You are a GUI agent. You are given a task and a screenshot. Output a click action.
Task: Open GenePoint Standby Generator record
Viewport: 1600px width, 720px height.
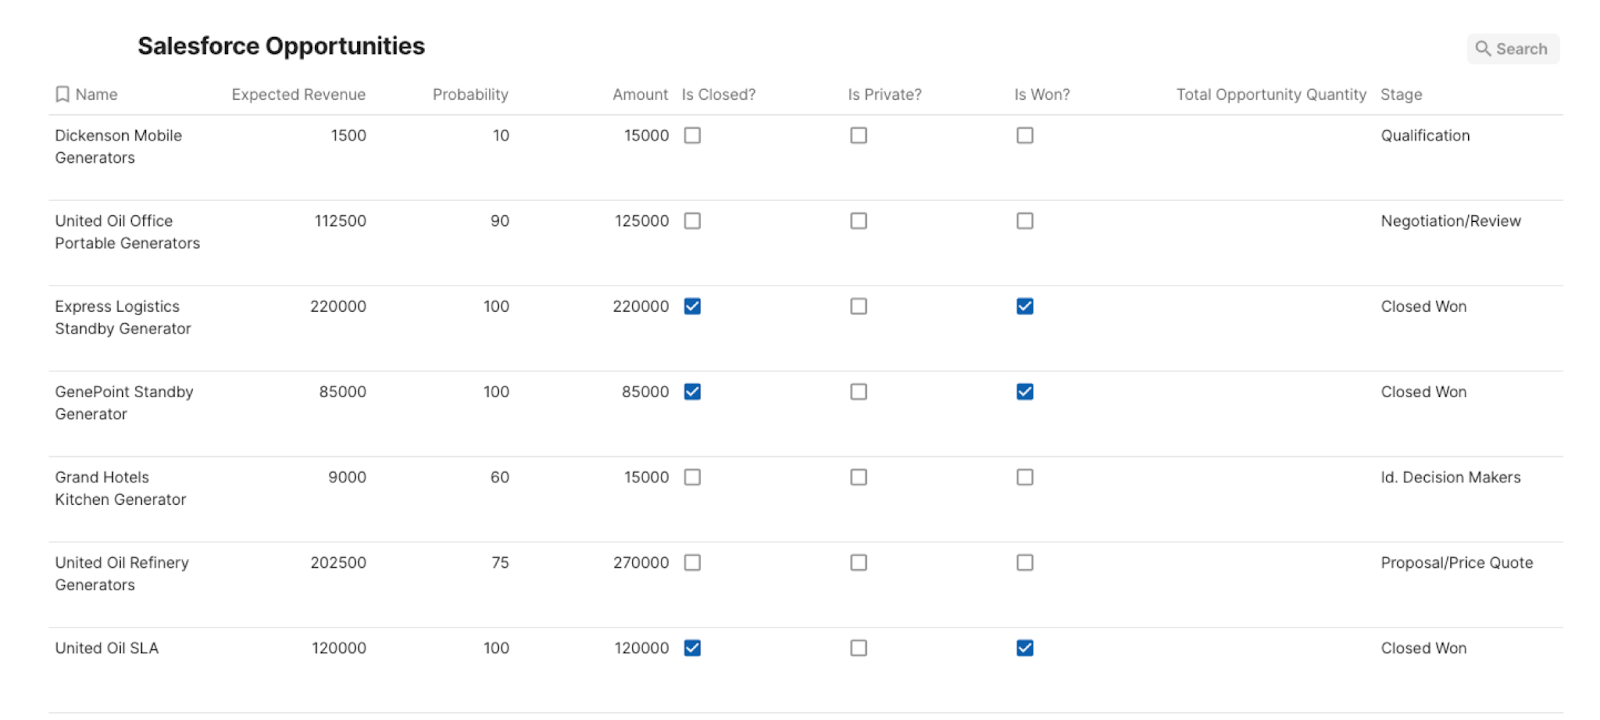[x=124, y=403]
